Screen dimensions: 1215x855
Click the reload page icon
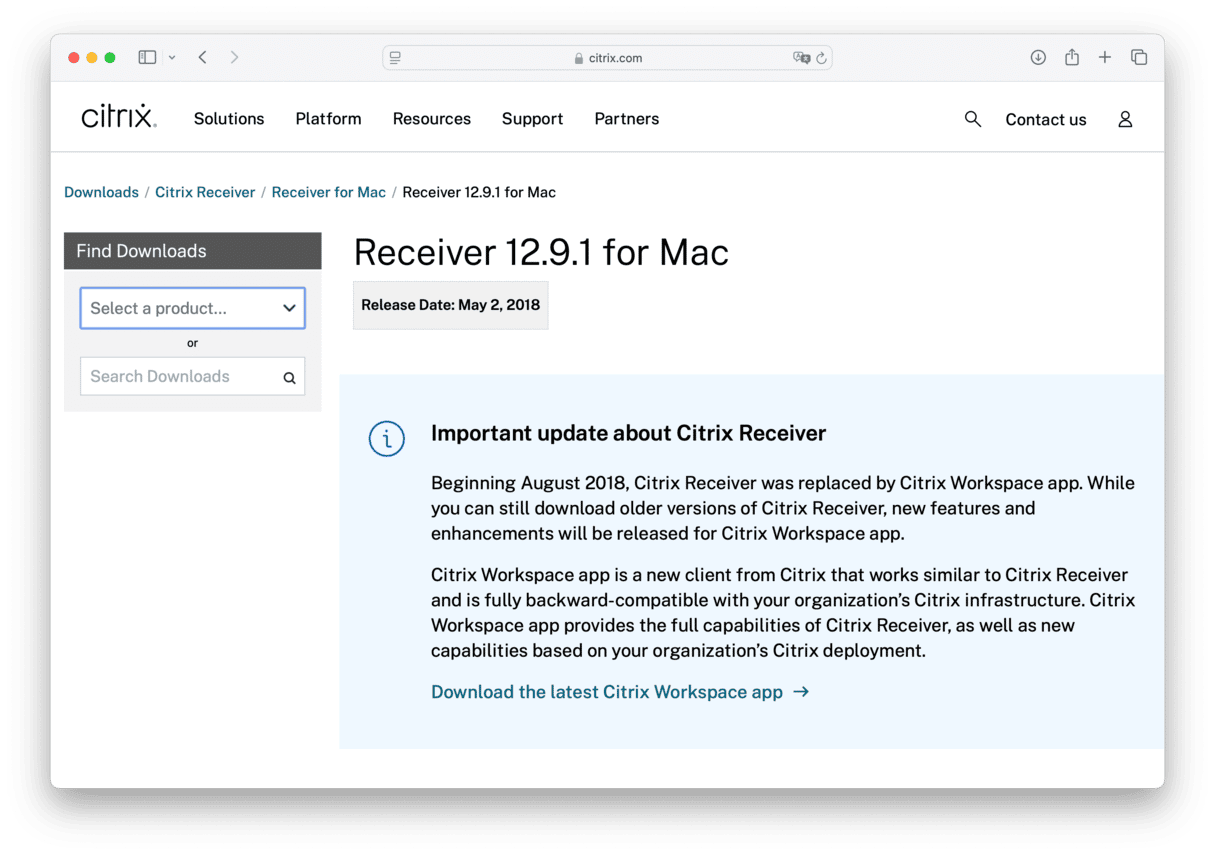821,58
